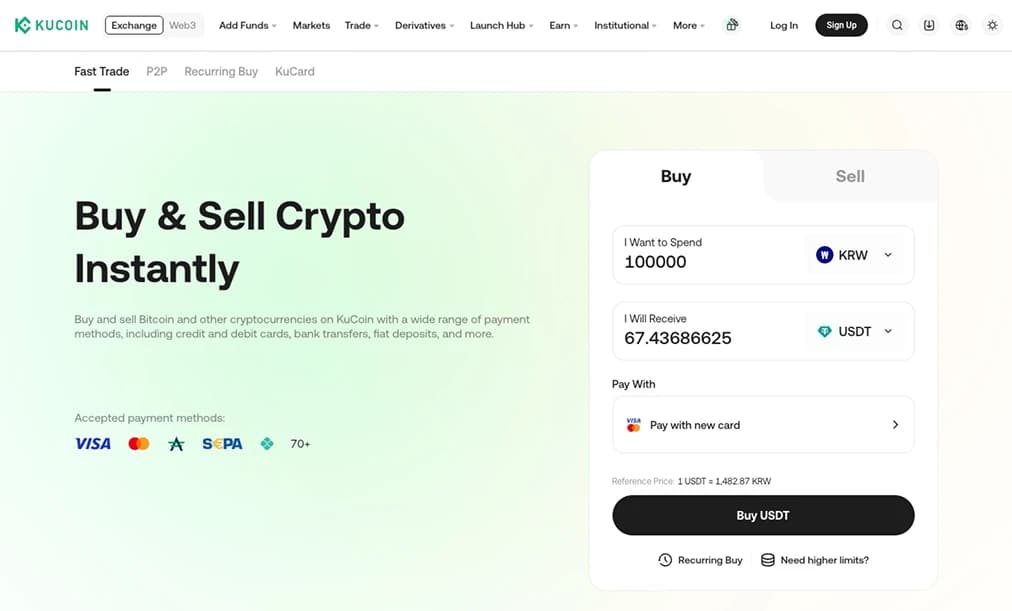Image resolution: width=1012 pixels, height=611 pixels.
Task: Click the Mastercard payment icon
Action: click(138, 443)
